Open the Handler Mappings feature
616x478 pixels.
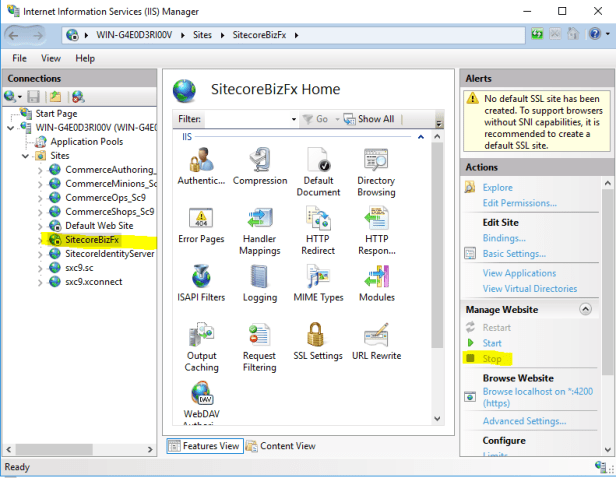click(x=260, y=220)
